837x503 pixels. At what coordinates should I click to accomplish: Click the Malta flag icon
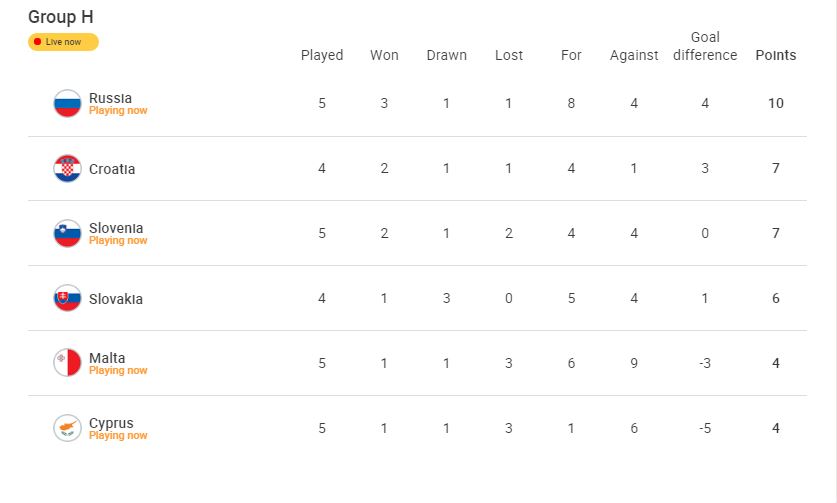(x=67, y=363)
